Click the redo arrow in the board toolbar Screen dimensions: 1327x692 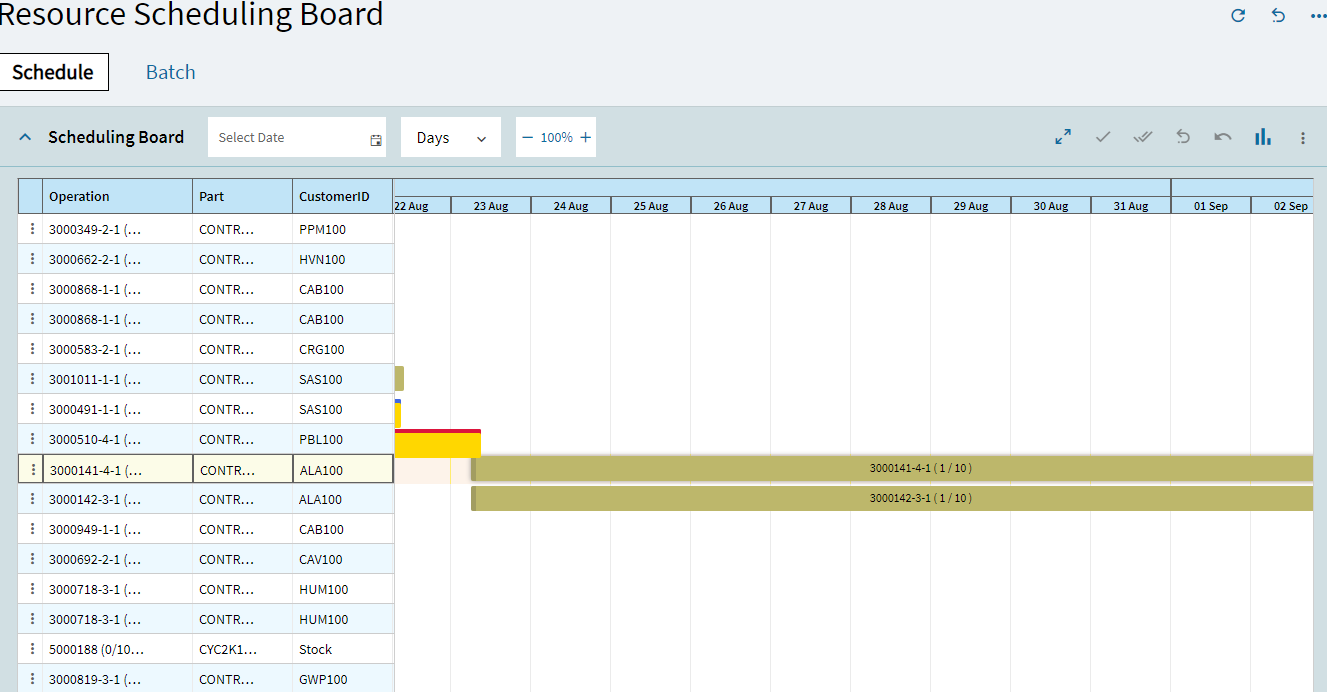click(1222, 136)
